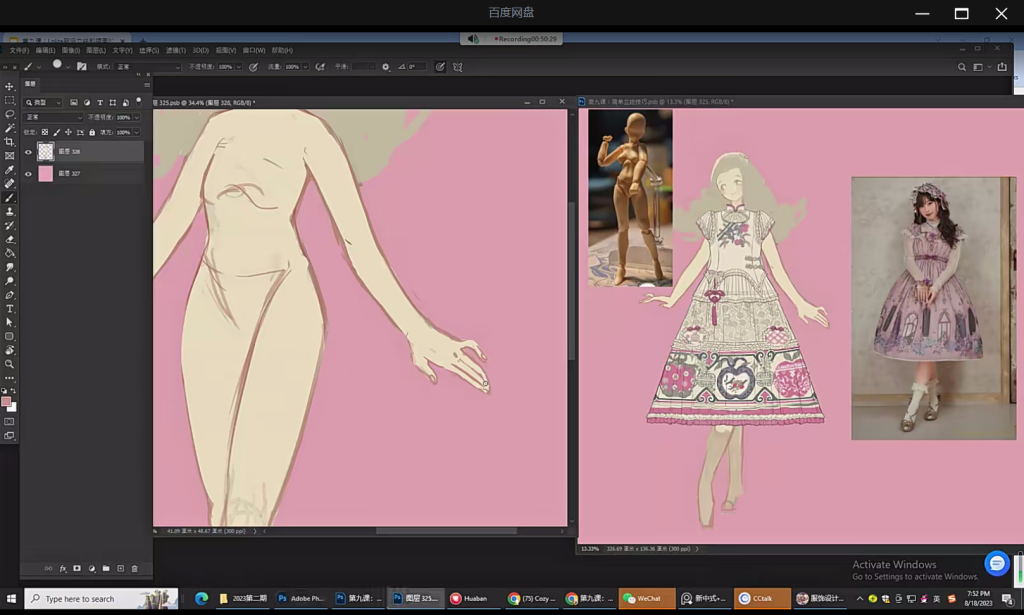The width and height of the screenshot is (1024, 615).
Task: Select the Crop tool
Action: point(10,142)
